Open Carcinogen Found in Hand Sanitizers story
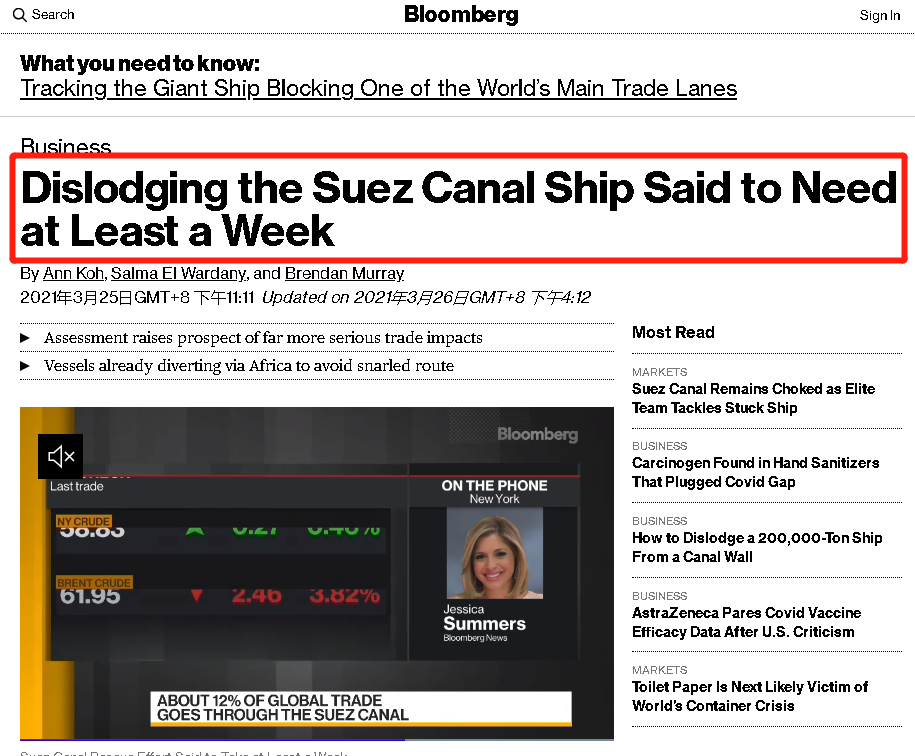The width and height of the screenshot is (915, 756). pyautogui.click(x=755, y=472)
